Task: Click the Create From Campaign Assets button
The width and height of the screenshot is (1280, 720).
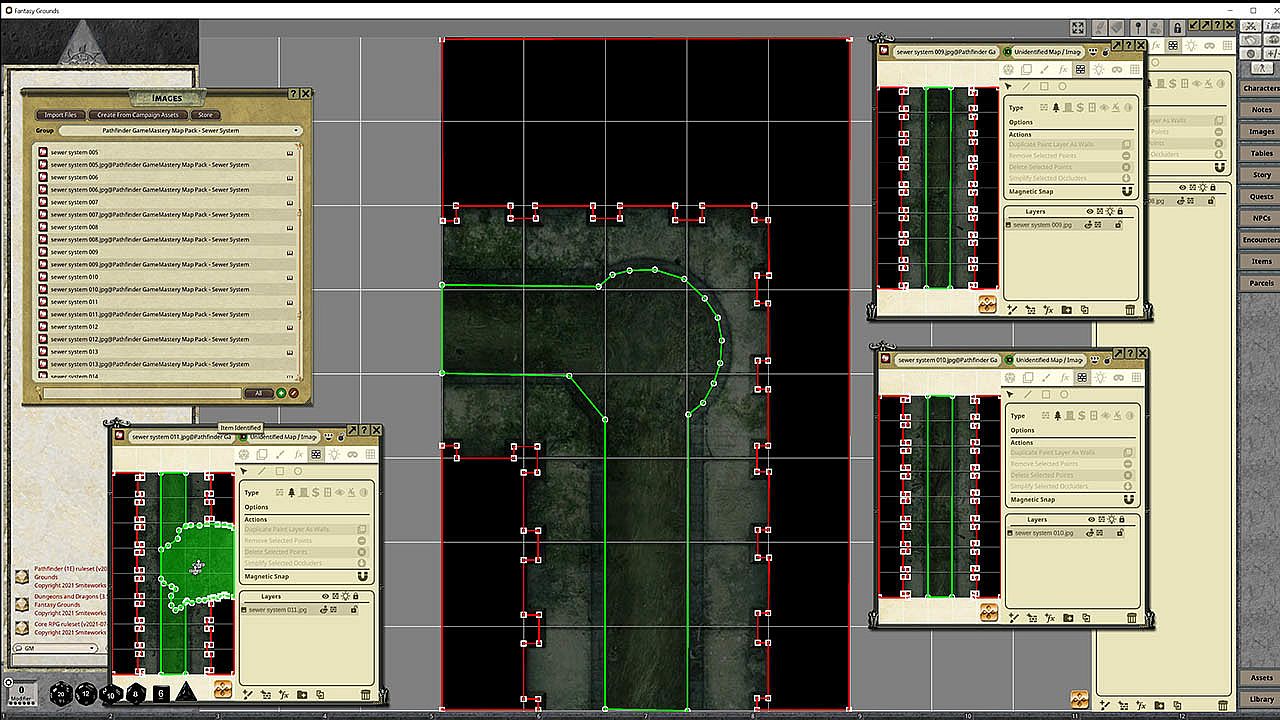Action: pos(138,115)
